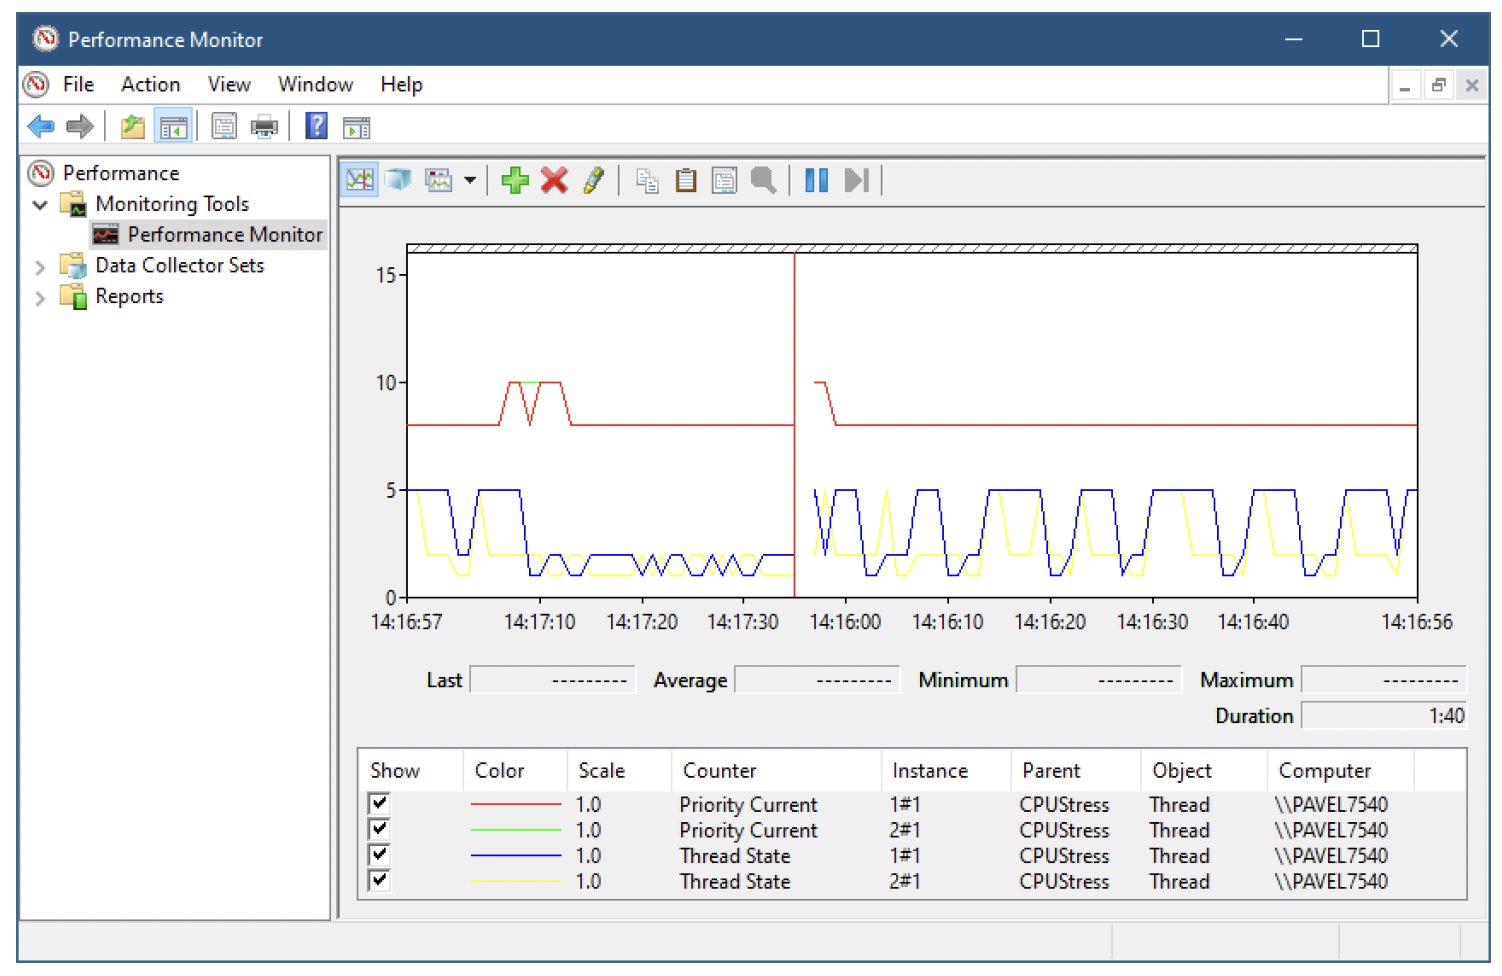Click the printer icon in toolbar
The width and height of the screenshot is (1502, 976).
tap(264, 127)
